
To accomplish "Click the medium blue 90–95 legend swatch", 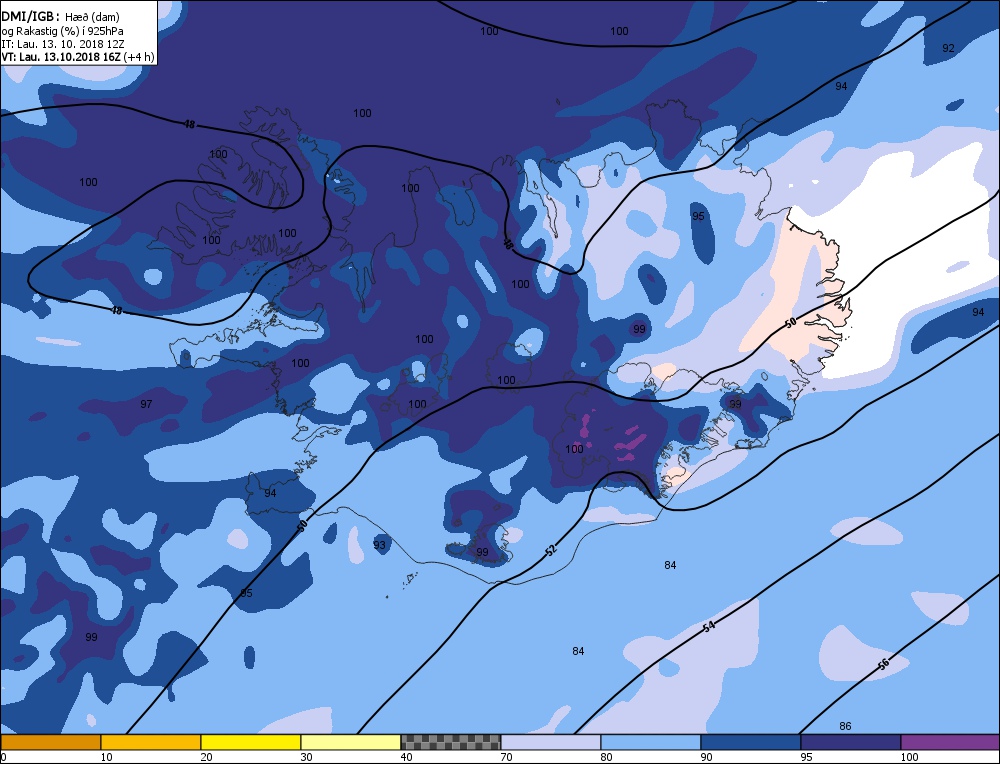I will [x=751, y=742].
